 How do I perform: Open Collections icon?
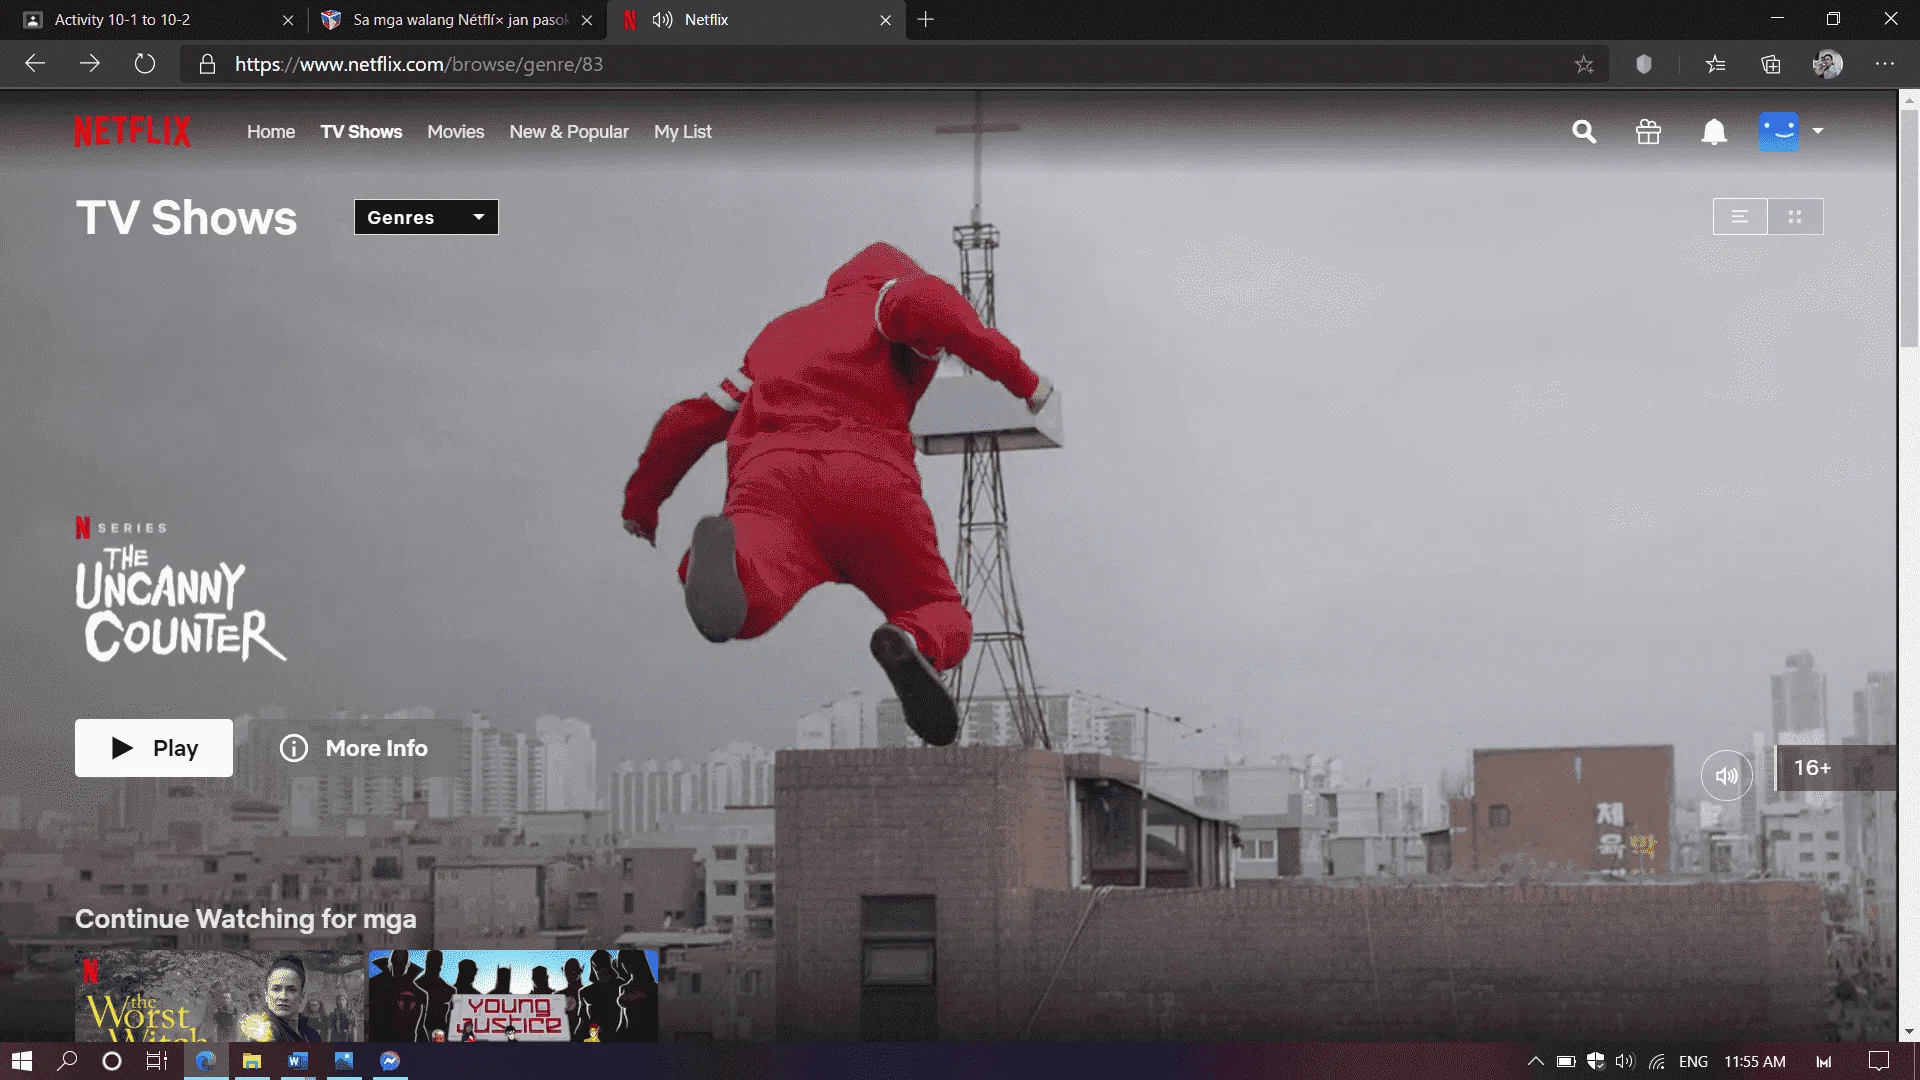(x=1771, y=64)
